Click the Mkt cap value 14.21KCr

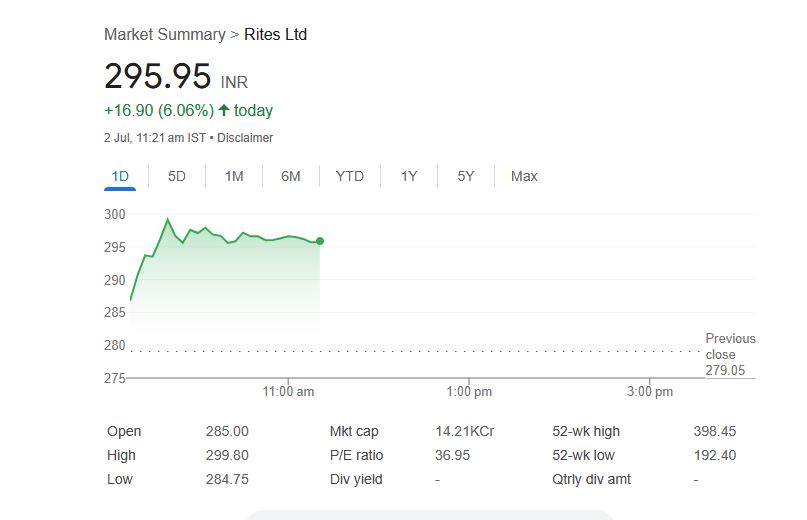point(465,431)
